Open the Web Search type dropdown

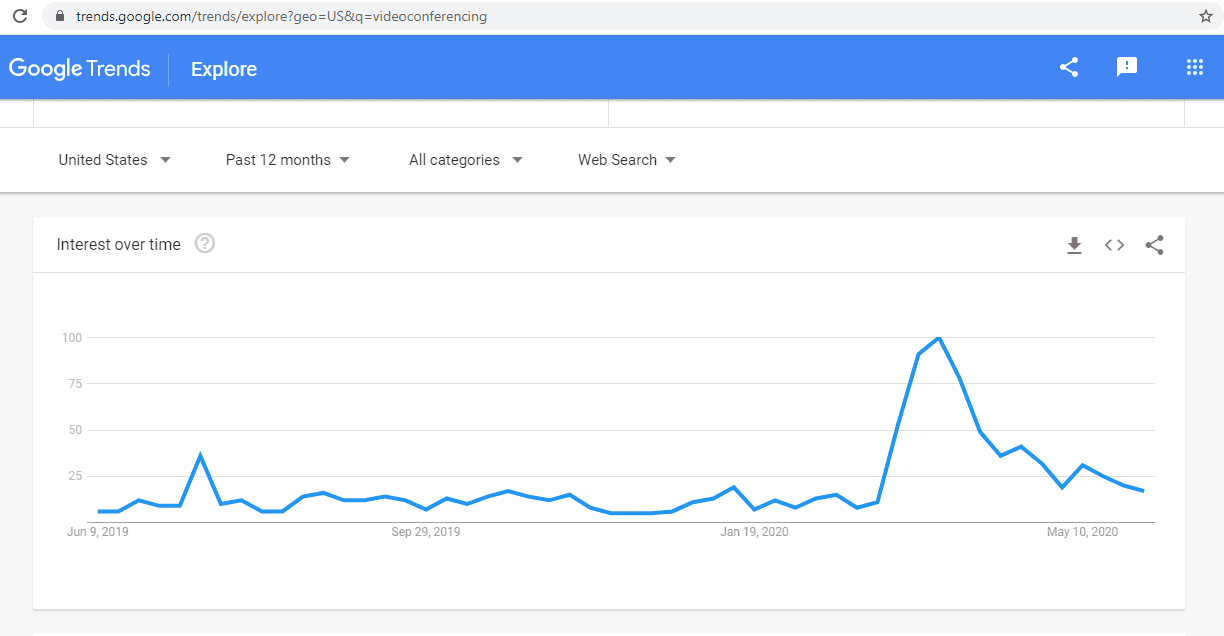coord(627,160)
